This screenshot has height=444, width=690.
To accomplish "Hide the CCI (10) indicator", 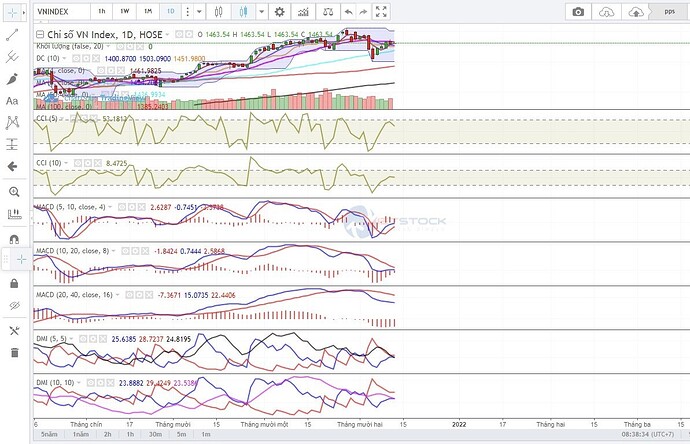I will click(x=78, y=163).
